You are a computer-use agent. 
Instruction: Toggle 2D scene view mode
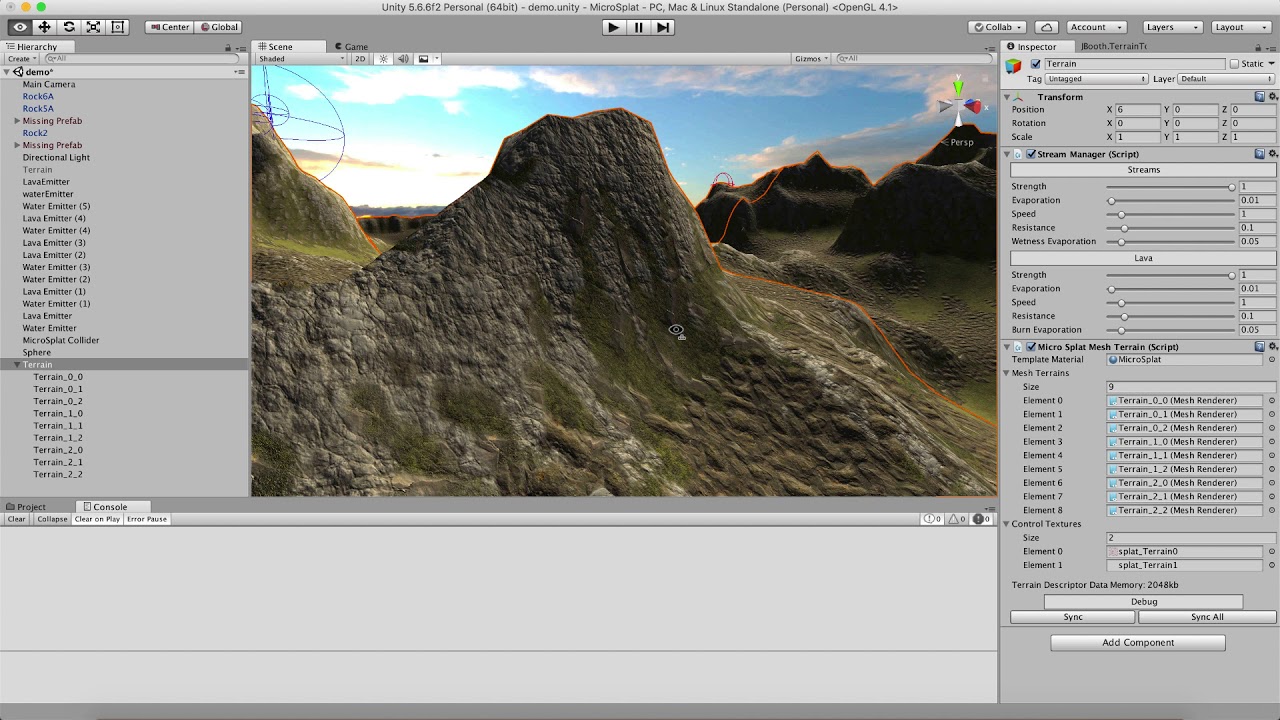pos(360,59)
